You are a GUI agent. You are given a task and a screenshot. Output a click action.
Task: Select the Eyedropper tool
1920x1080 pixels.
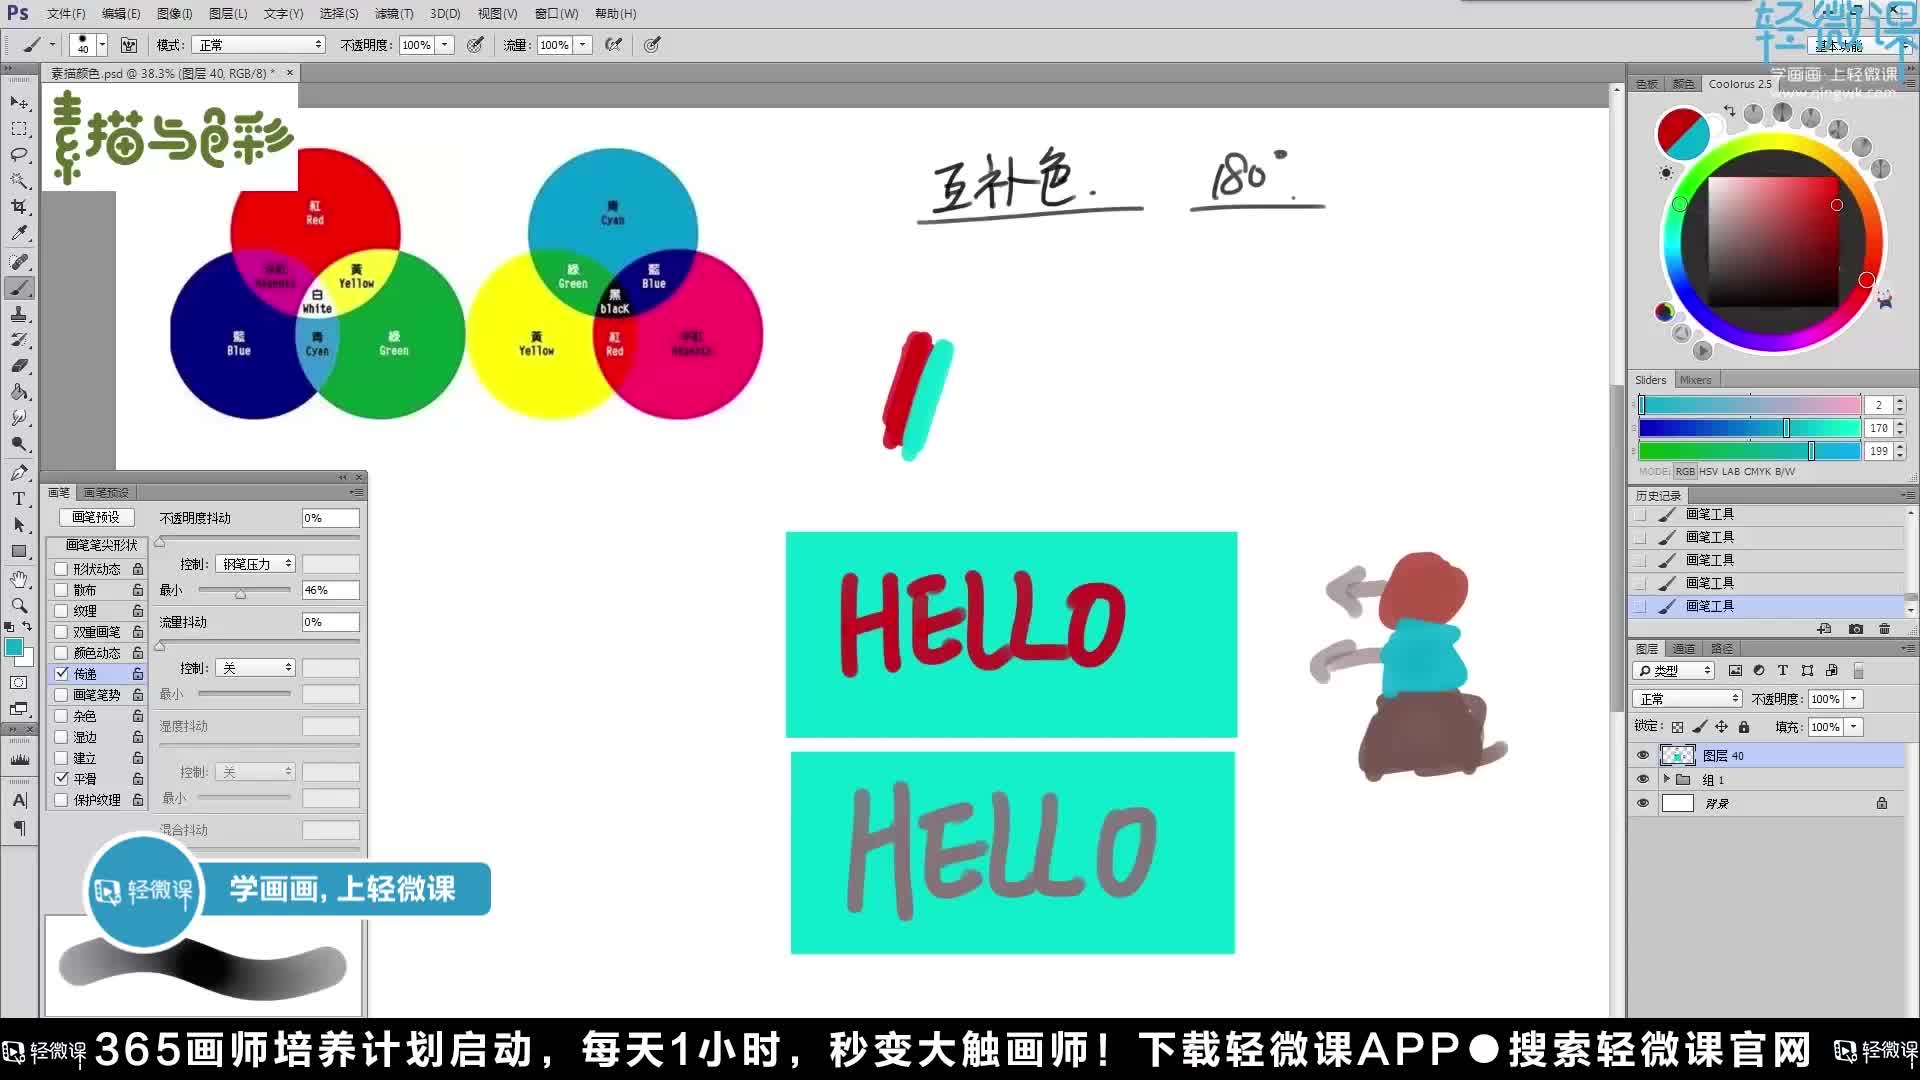tap(19, 233)
